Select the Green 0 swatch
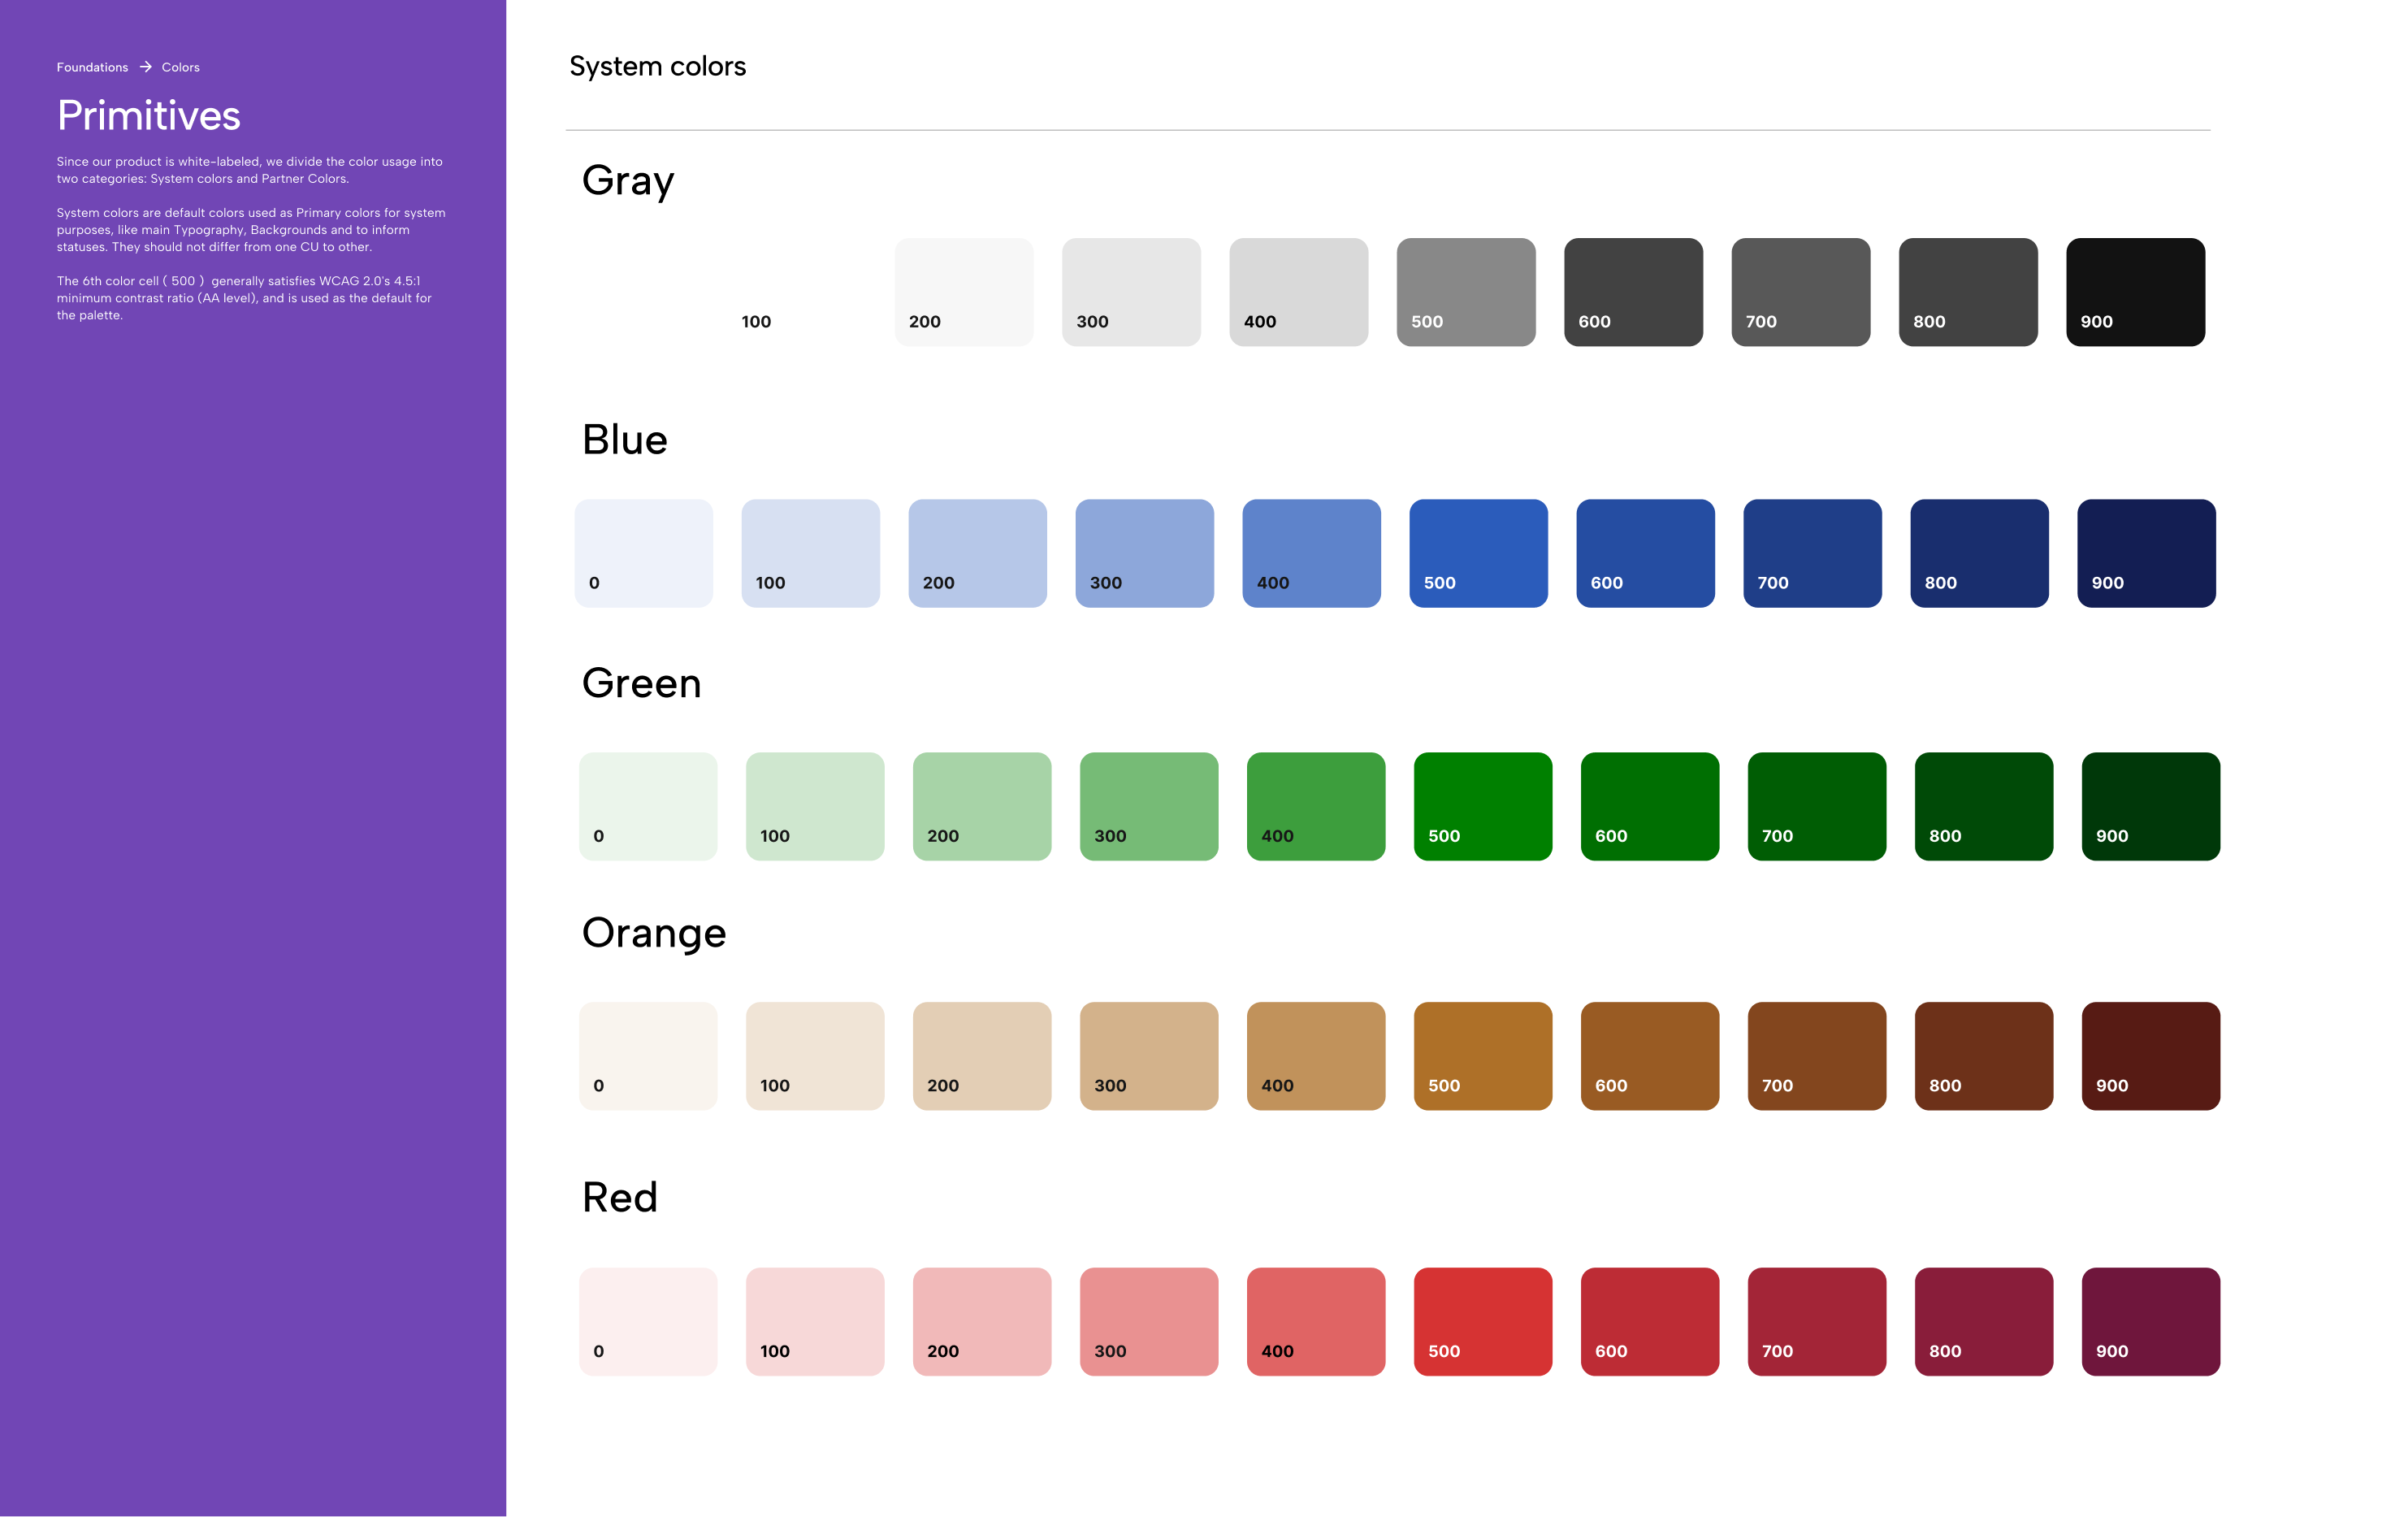 (x=648, y=806)
